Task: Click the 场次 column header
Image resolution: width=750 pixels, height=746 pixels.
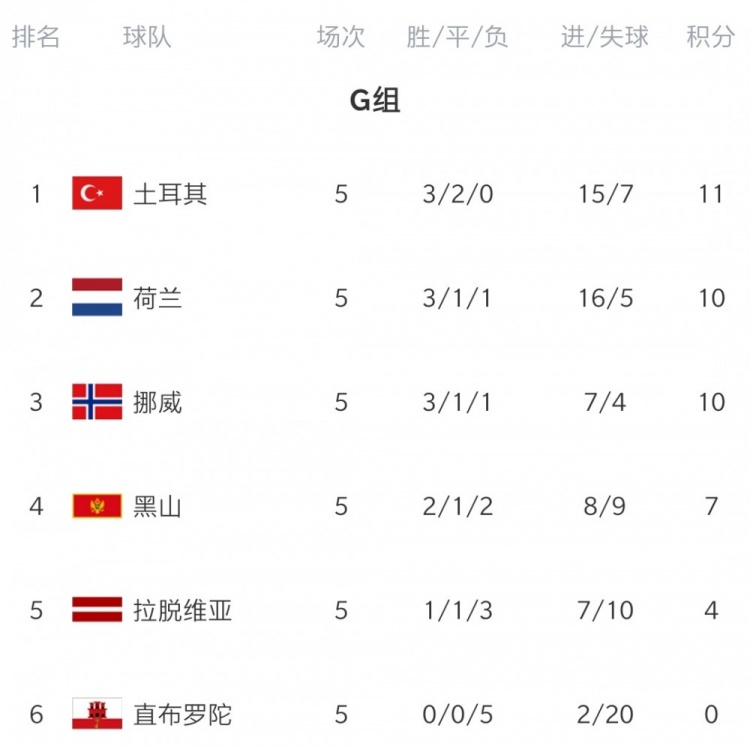Action: pos(341,37)
